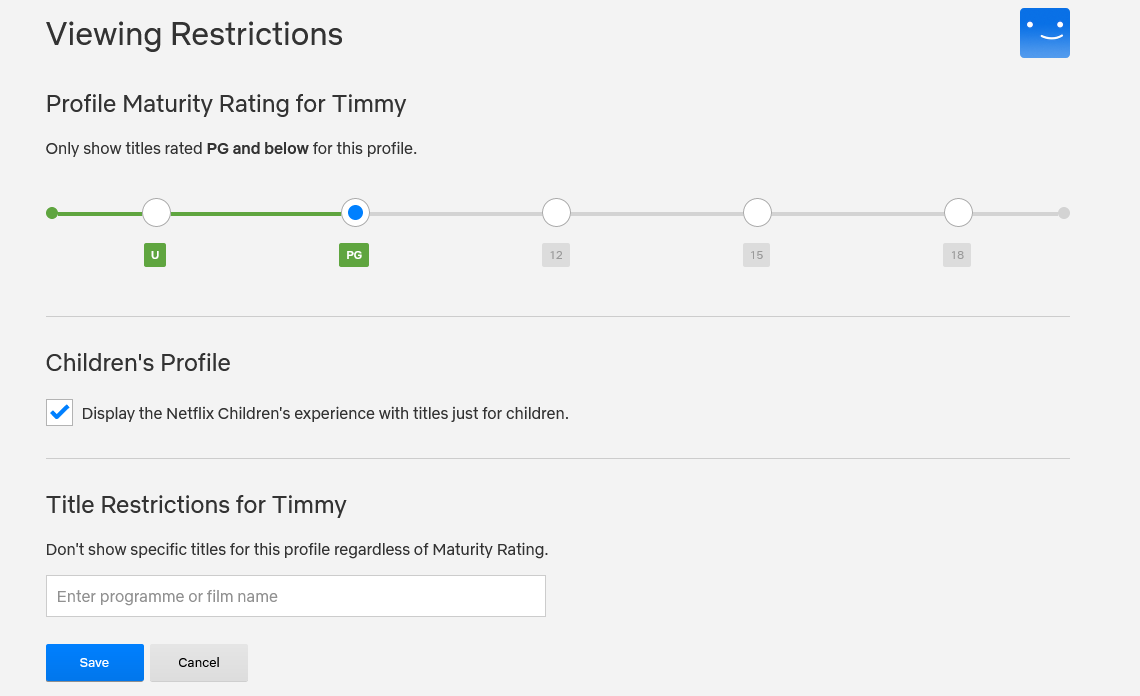Uncheck the Netflix Children's experience checkbox
This screenshot has height=696, width=1140.
click(60, 412)
